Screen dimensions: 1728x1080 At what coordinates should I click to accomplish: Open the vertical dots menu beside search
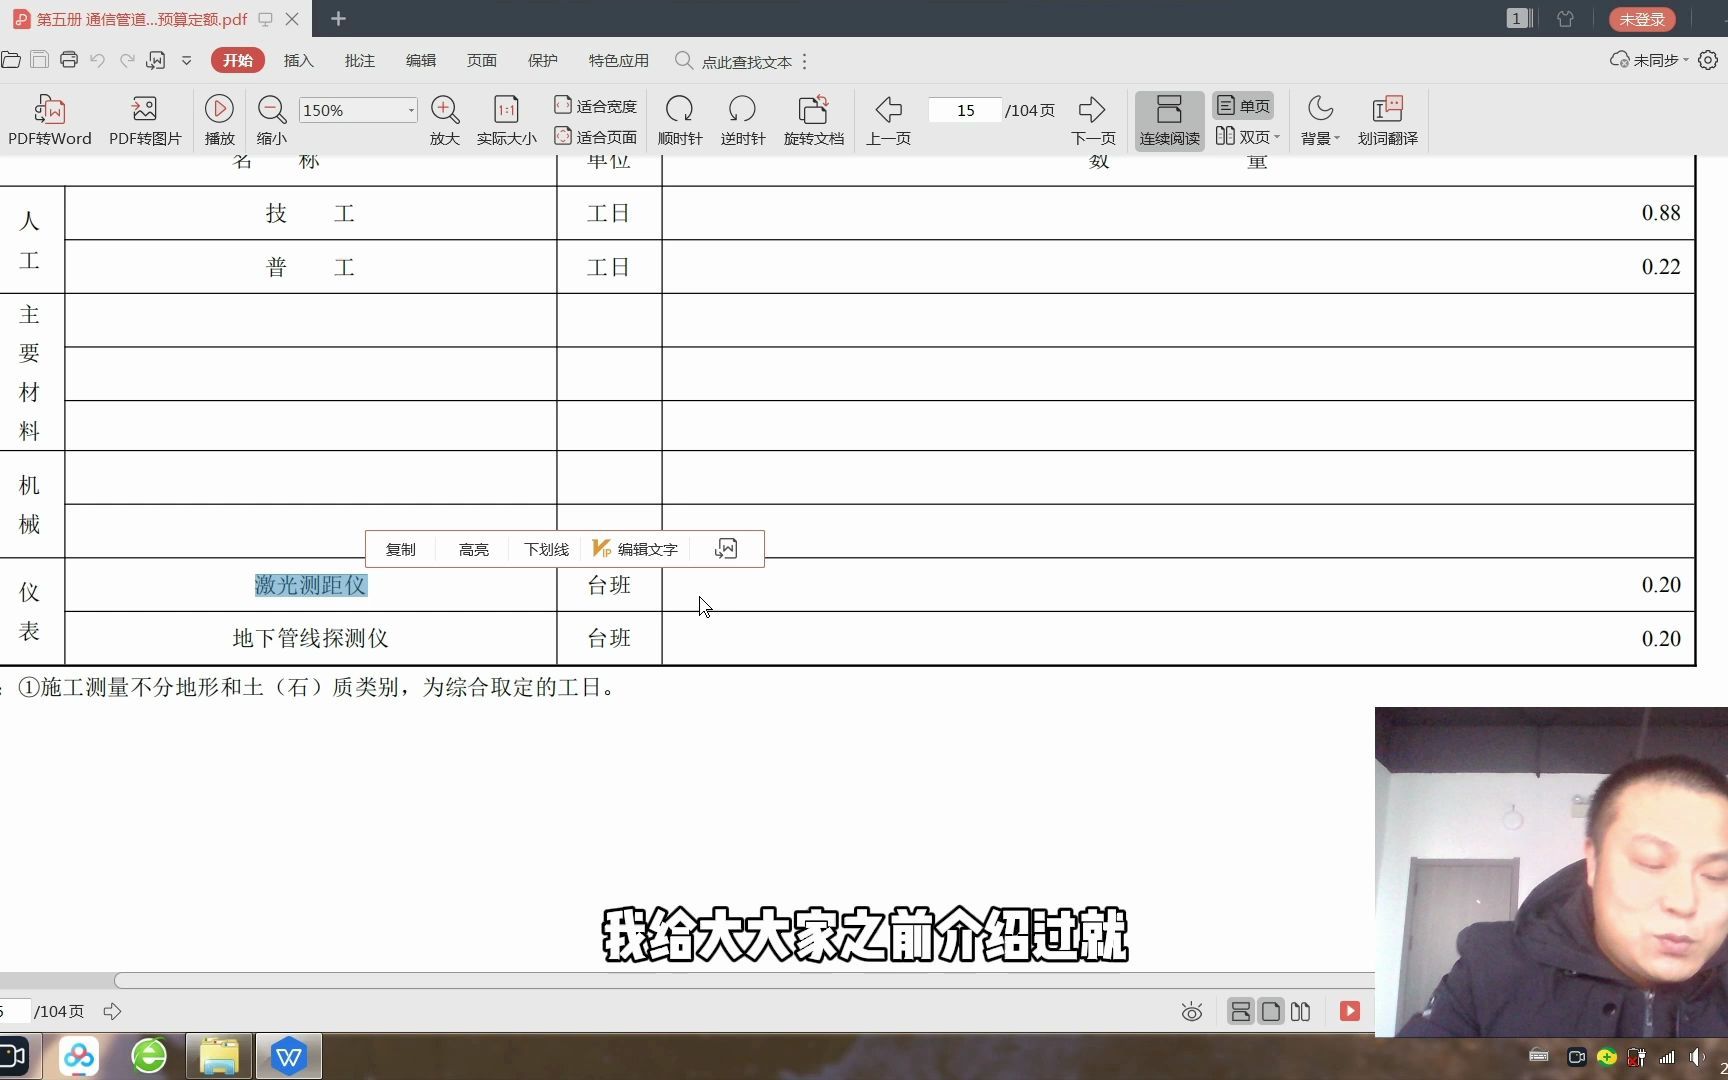coord(804,61)
